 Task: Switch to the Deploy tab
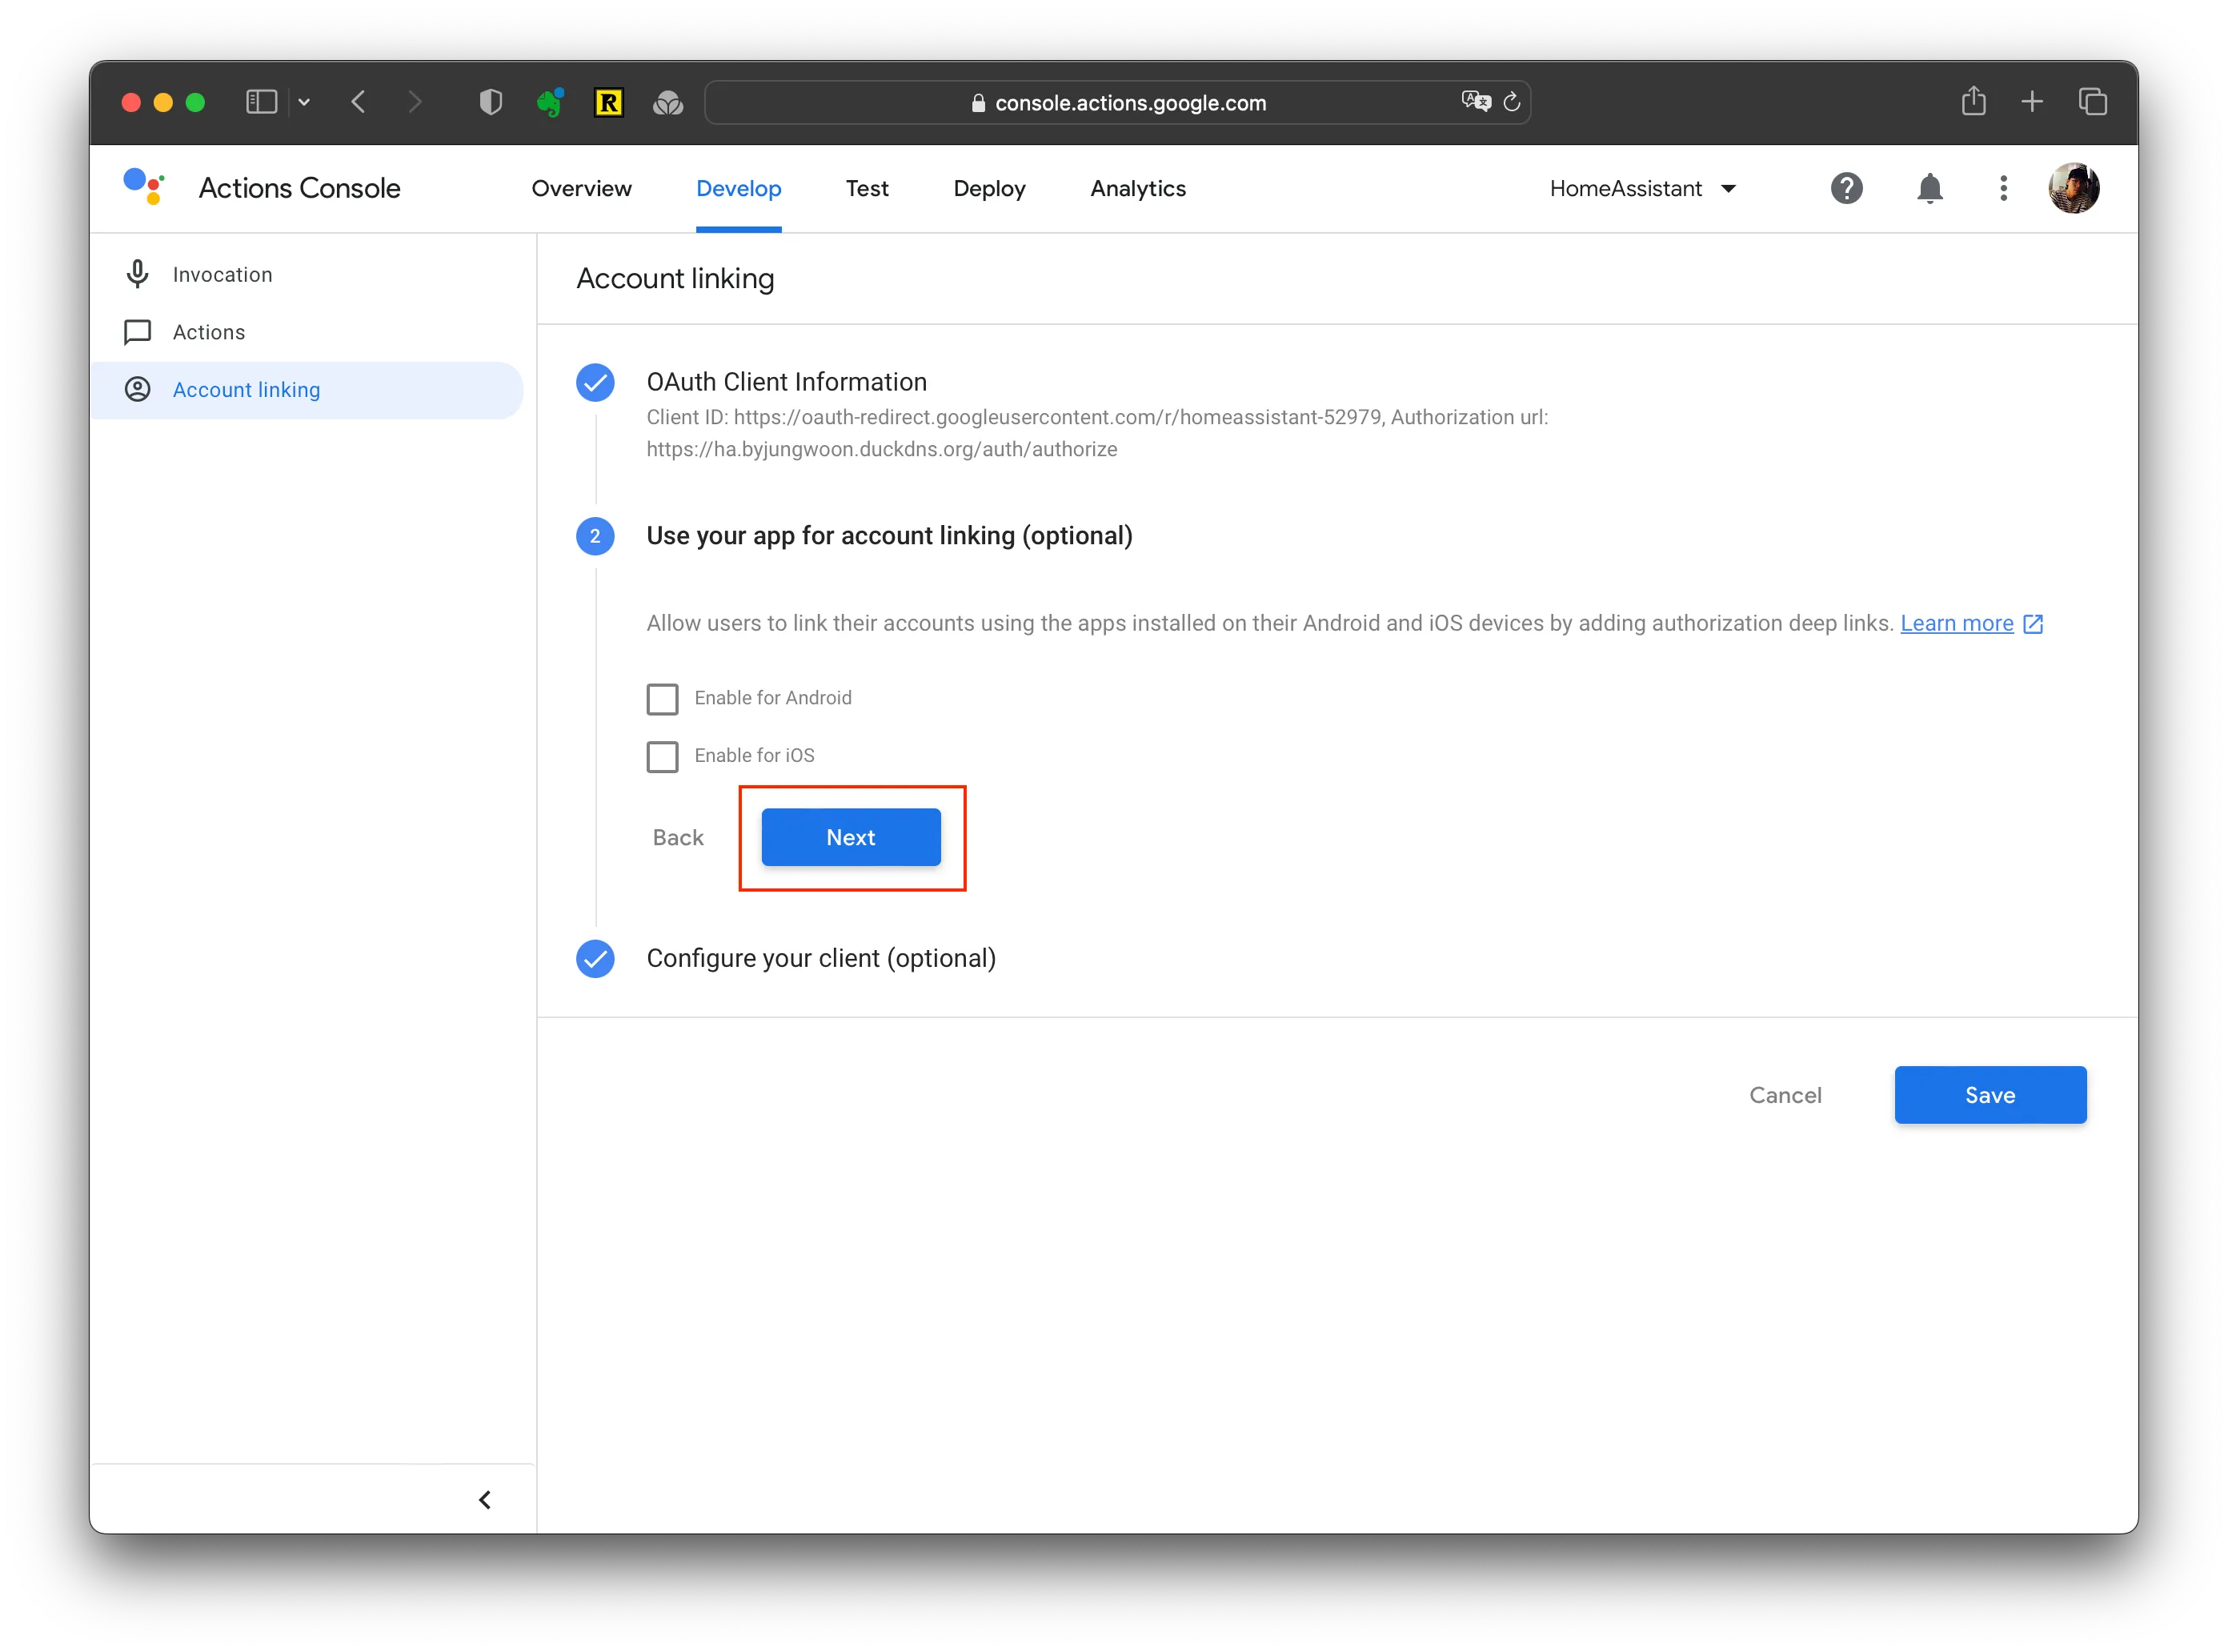click(989, 188)
